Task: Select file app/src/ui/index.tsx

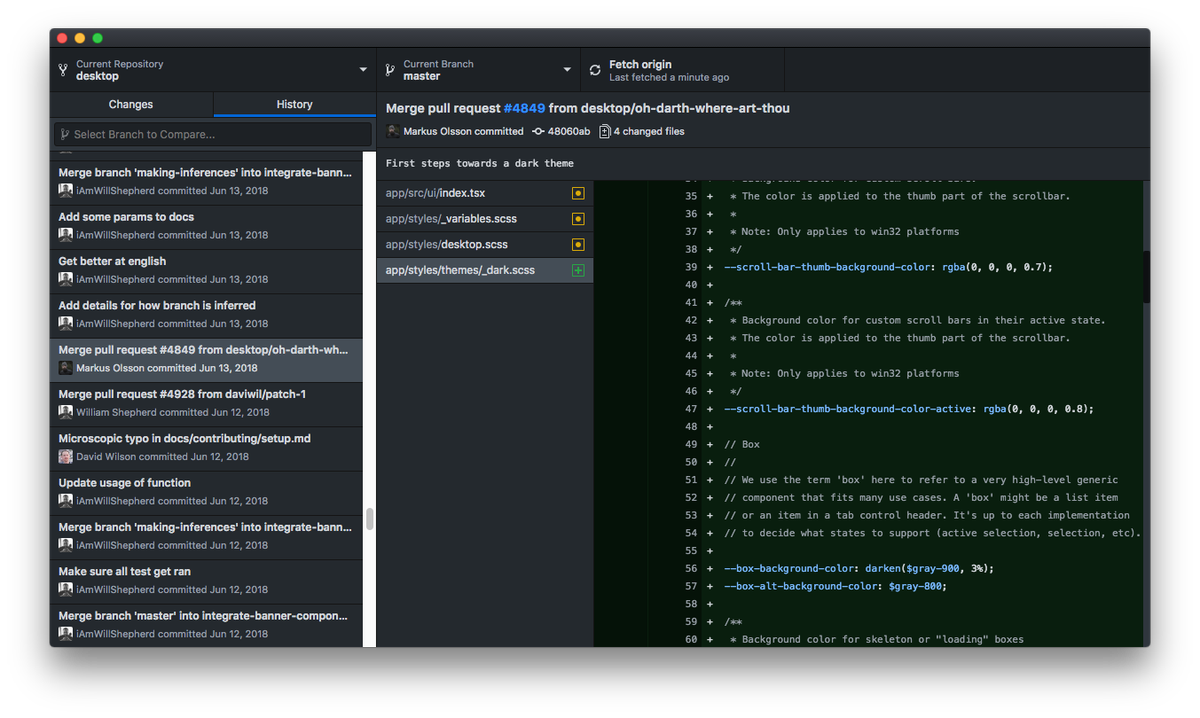Action: [485, 193]
